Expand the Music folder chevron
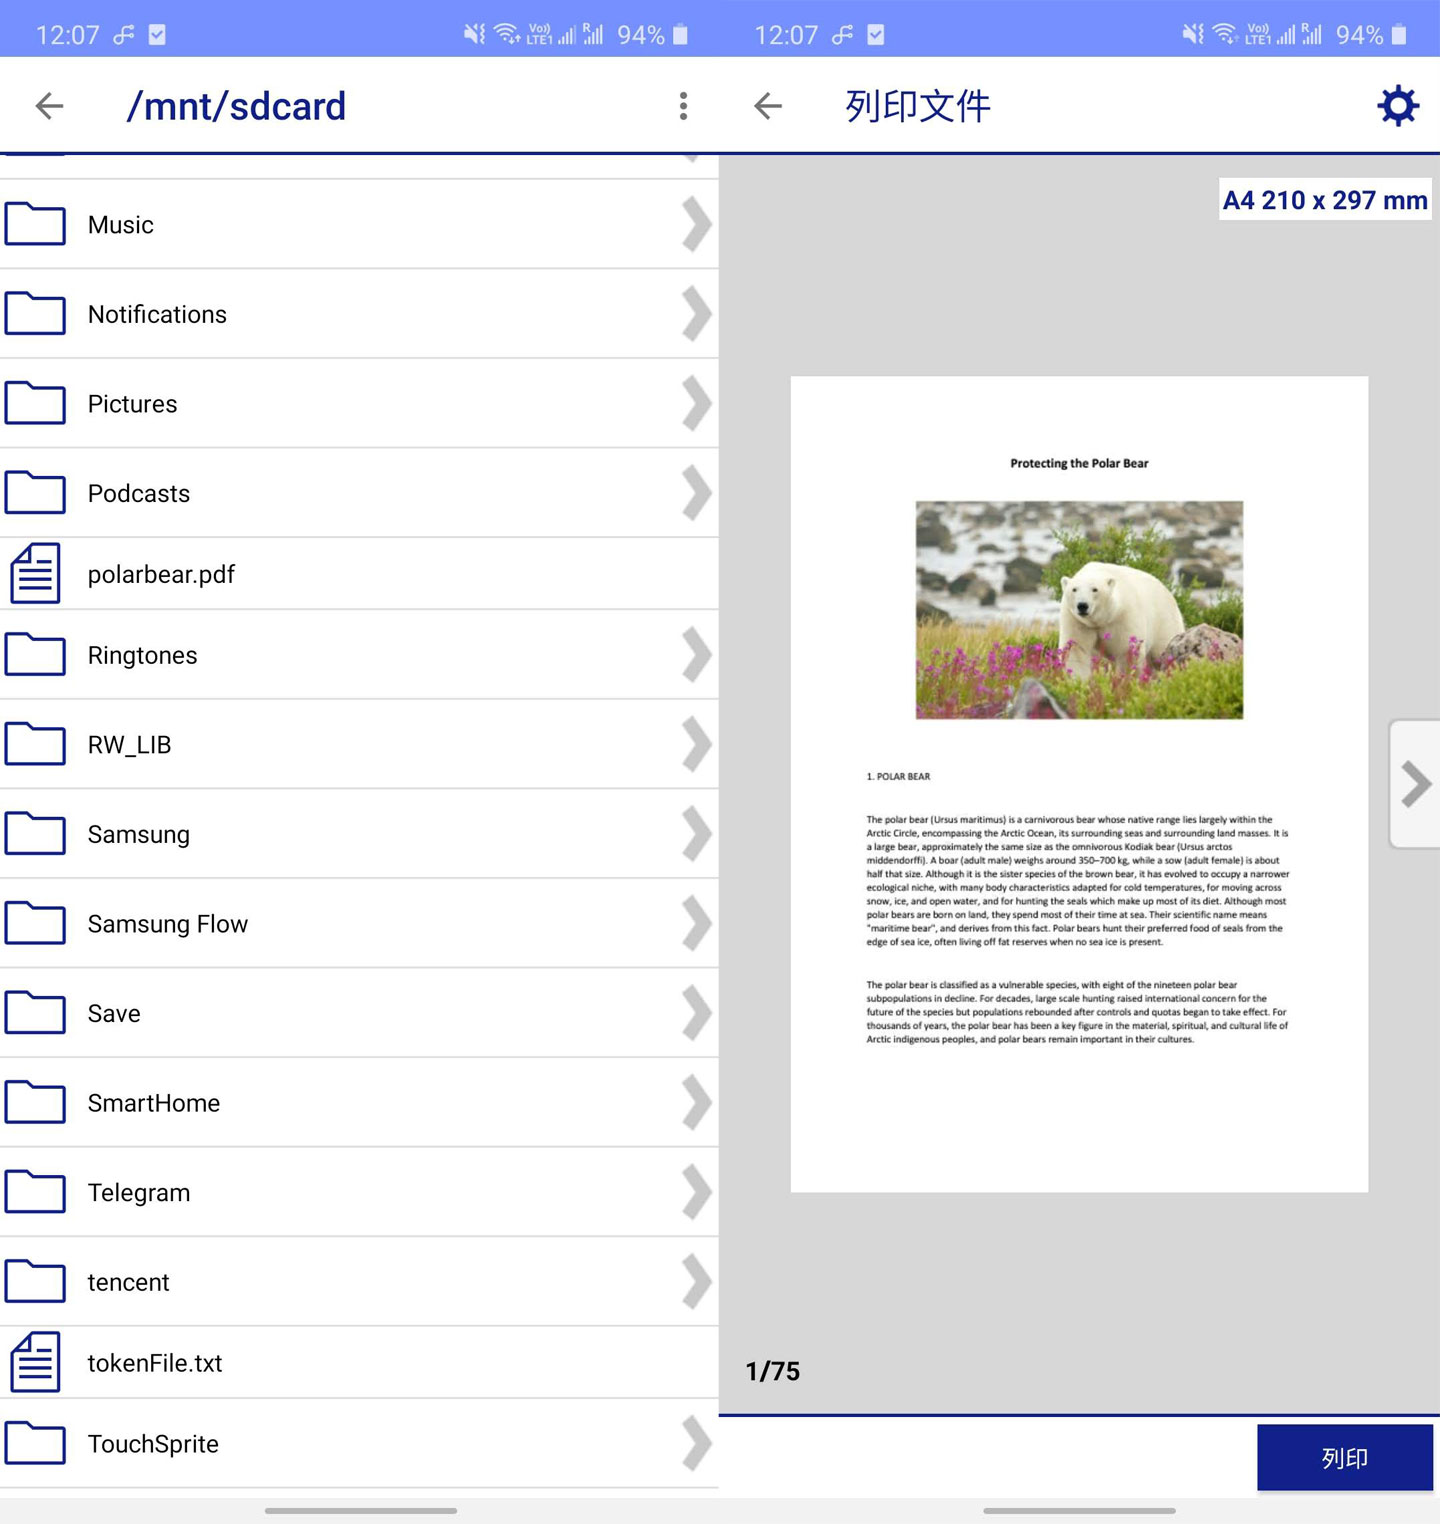The image size is (1440, 1524). point(696,224)
